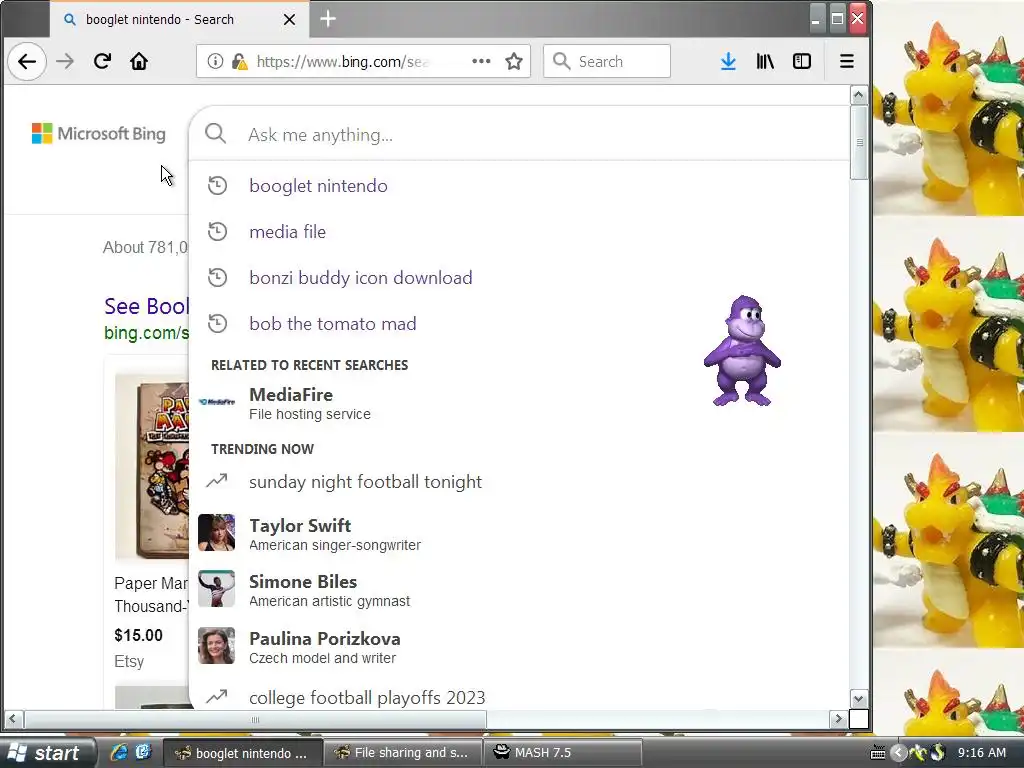
Task: Expand hidden system tray icons arrow
Action: tap(899, 753)
